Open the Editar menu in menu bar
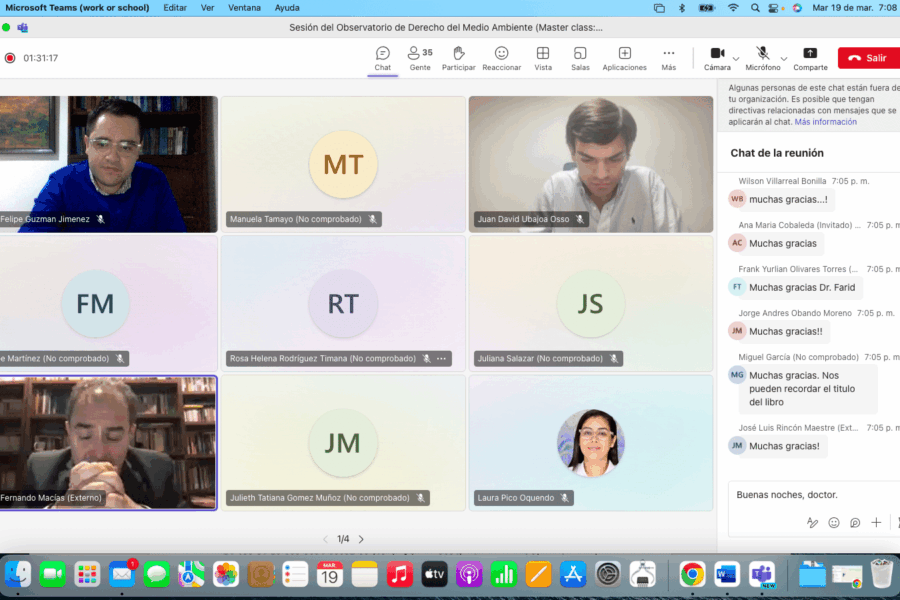The height and width of the screenshot is (600, 900). tap(175, 8)
